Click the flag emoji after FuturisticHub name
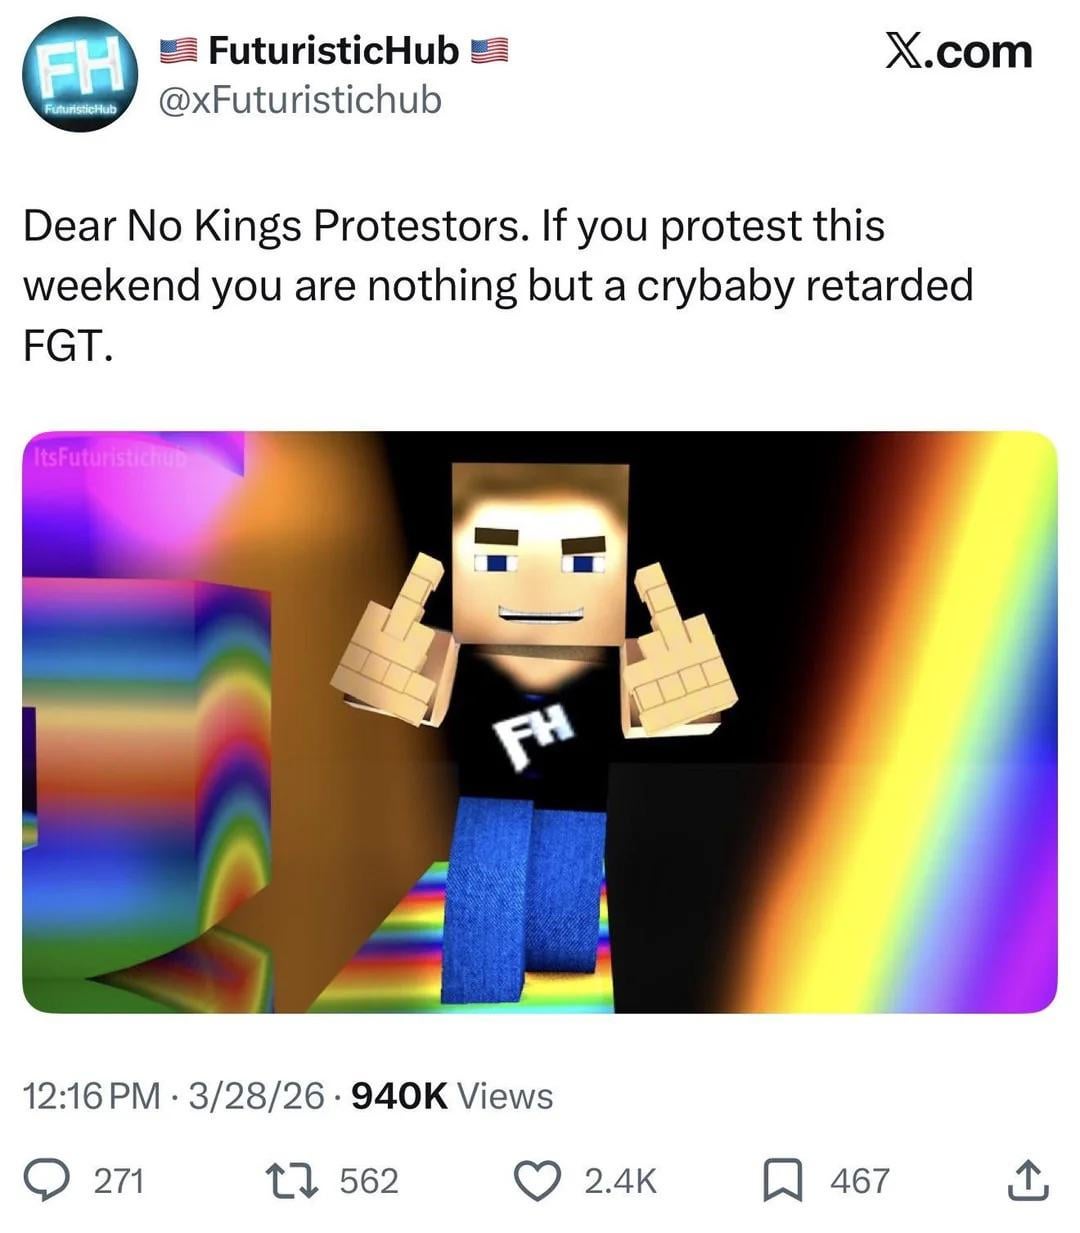The width and height of the screenshot is (1080, 1233). (x=490, y=49)
